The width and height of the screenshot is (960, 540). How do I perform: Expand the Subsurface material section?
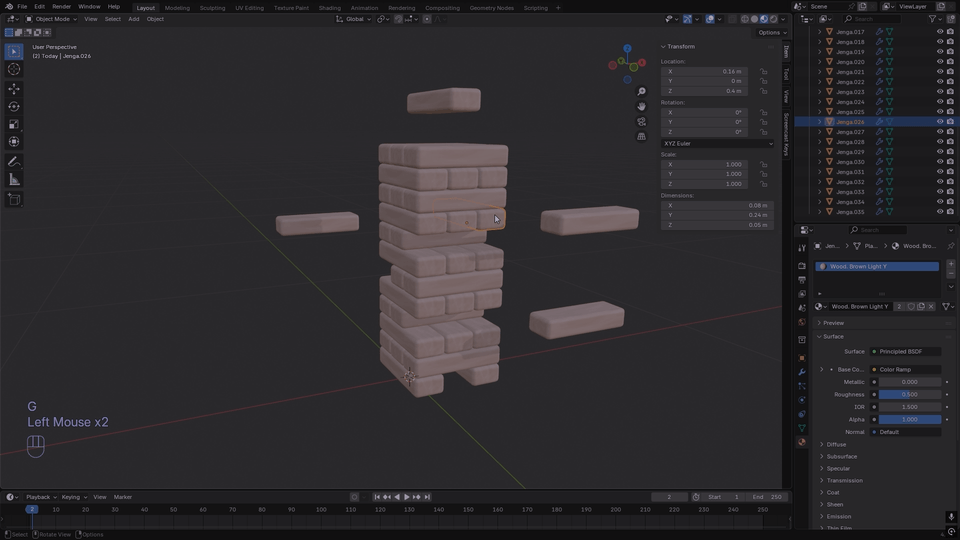click(x=841, y=456)
